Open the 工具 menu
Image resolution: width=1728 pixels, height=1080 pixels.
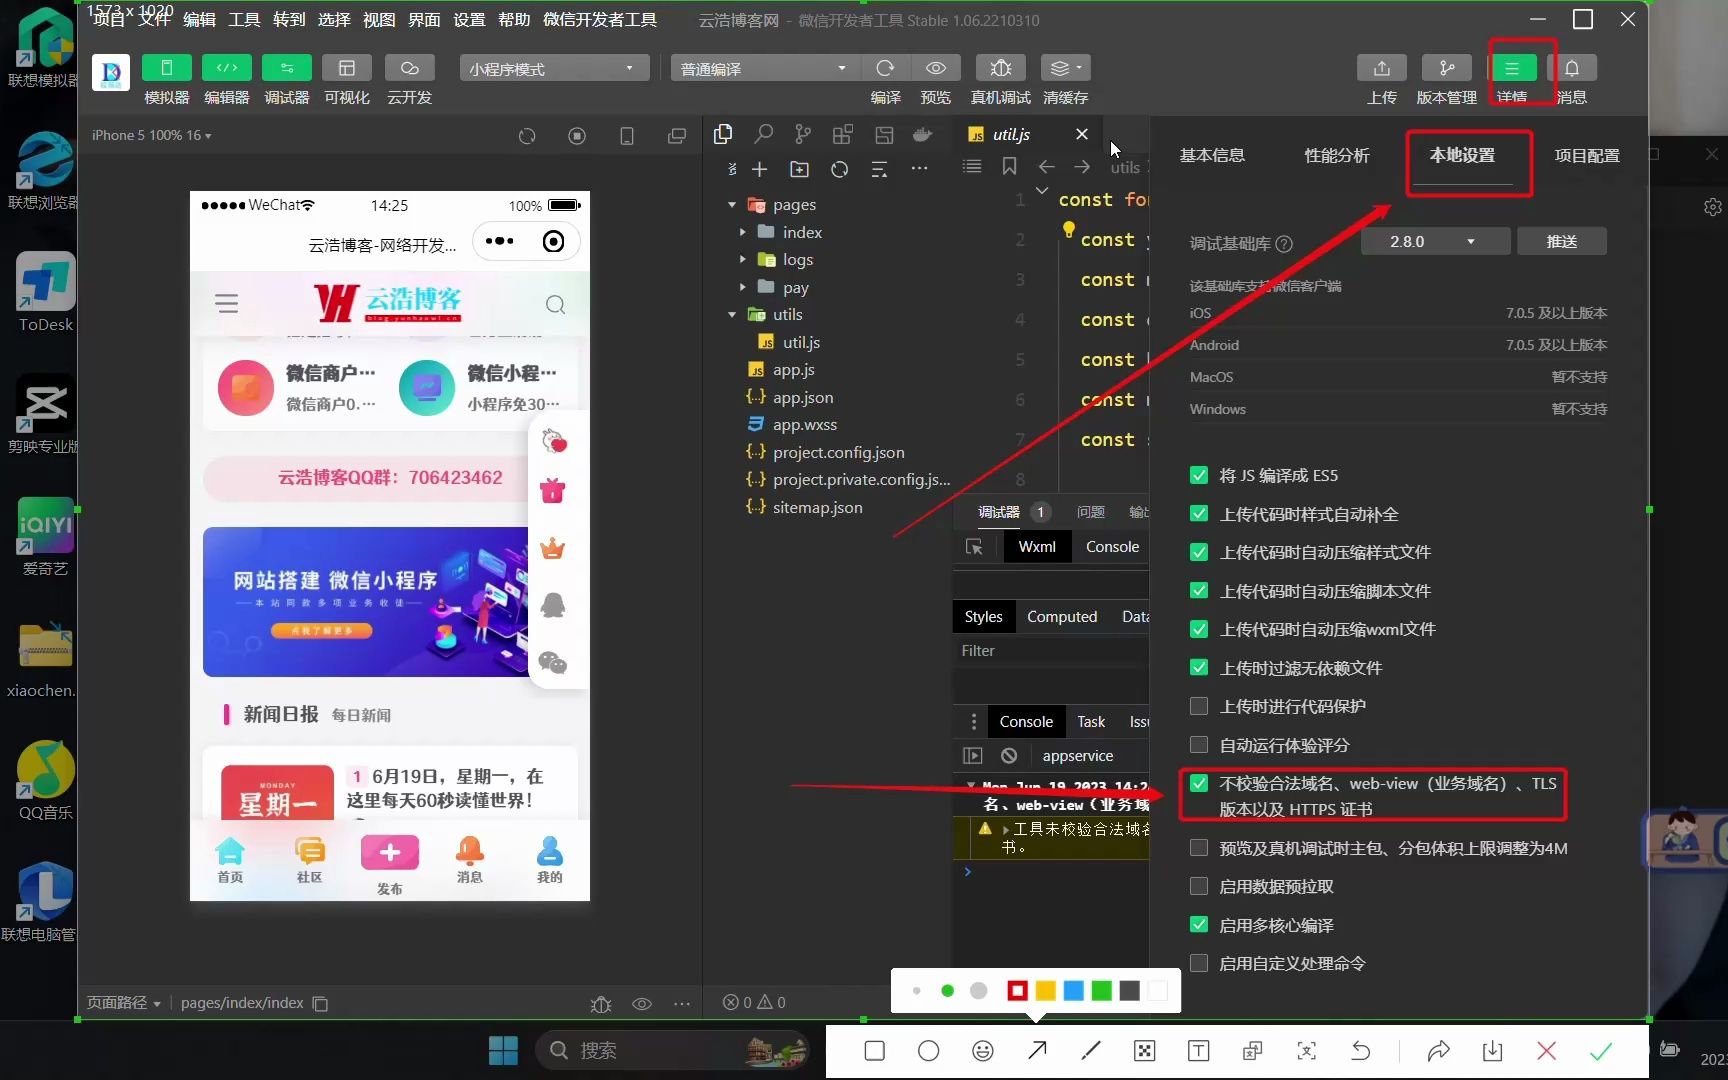coord(244,19)
